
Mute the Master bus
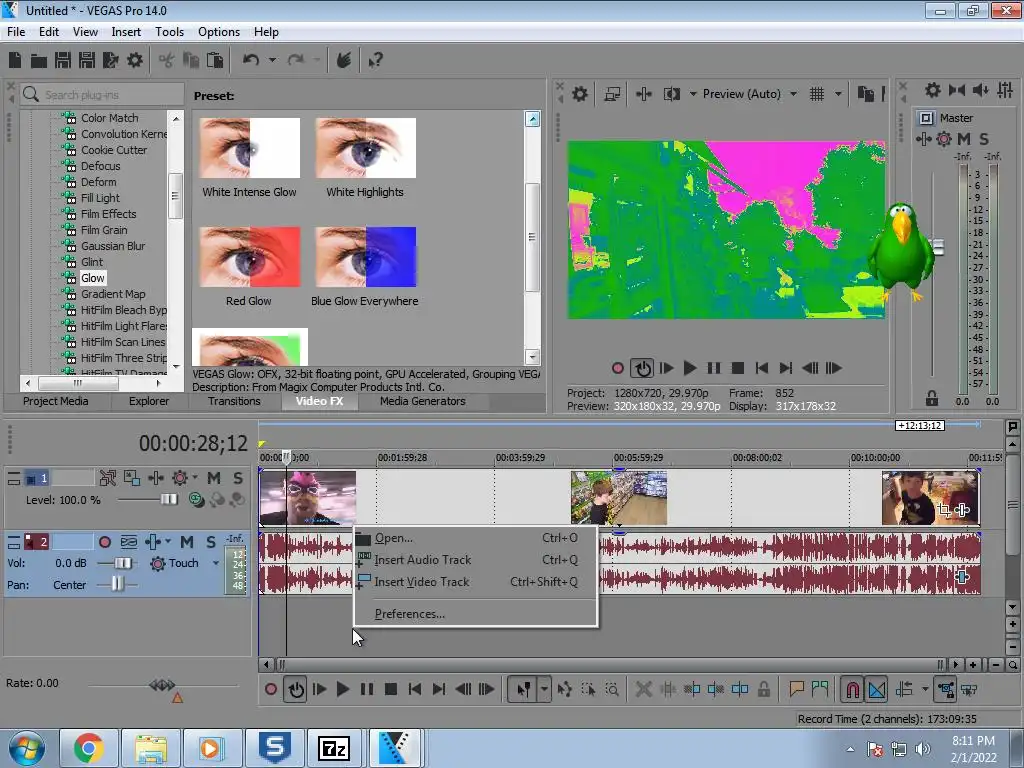pyautogui.click(x=964, y=138)
